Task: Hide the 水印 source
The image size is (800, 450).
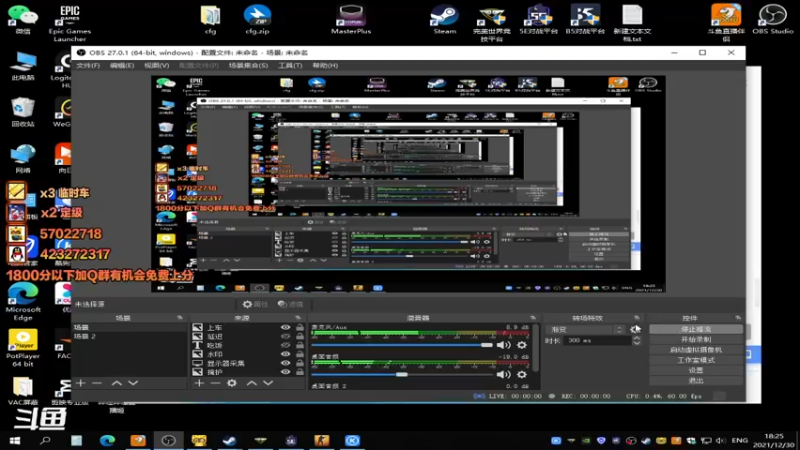Action: [x=285, y=354]
